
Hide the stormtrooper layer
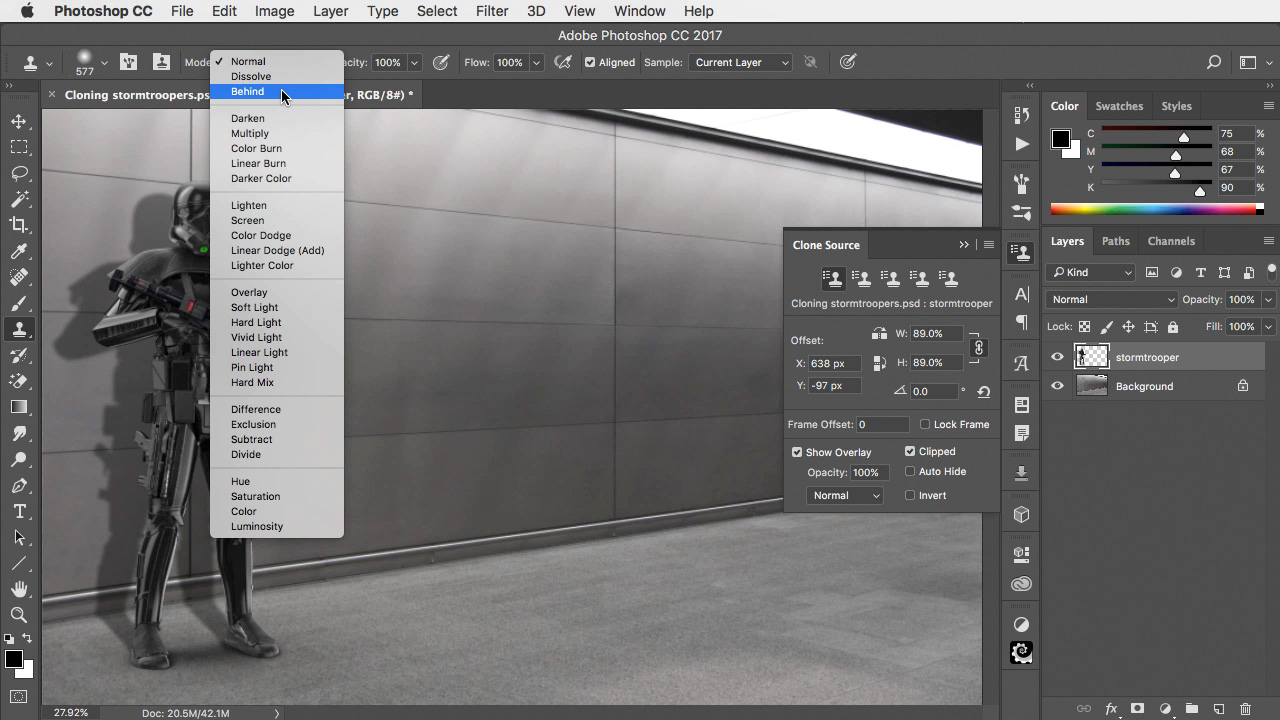coord(1057,357)
